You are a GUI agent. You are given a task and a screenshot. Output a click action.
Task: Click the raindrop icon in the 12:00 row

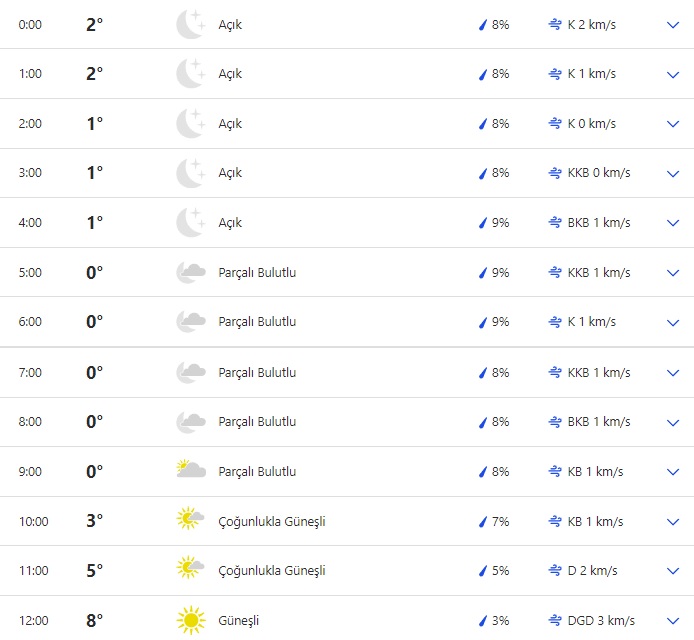coord(482,621)
